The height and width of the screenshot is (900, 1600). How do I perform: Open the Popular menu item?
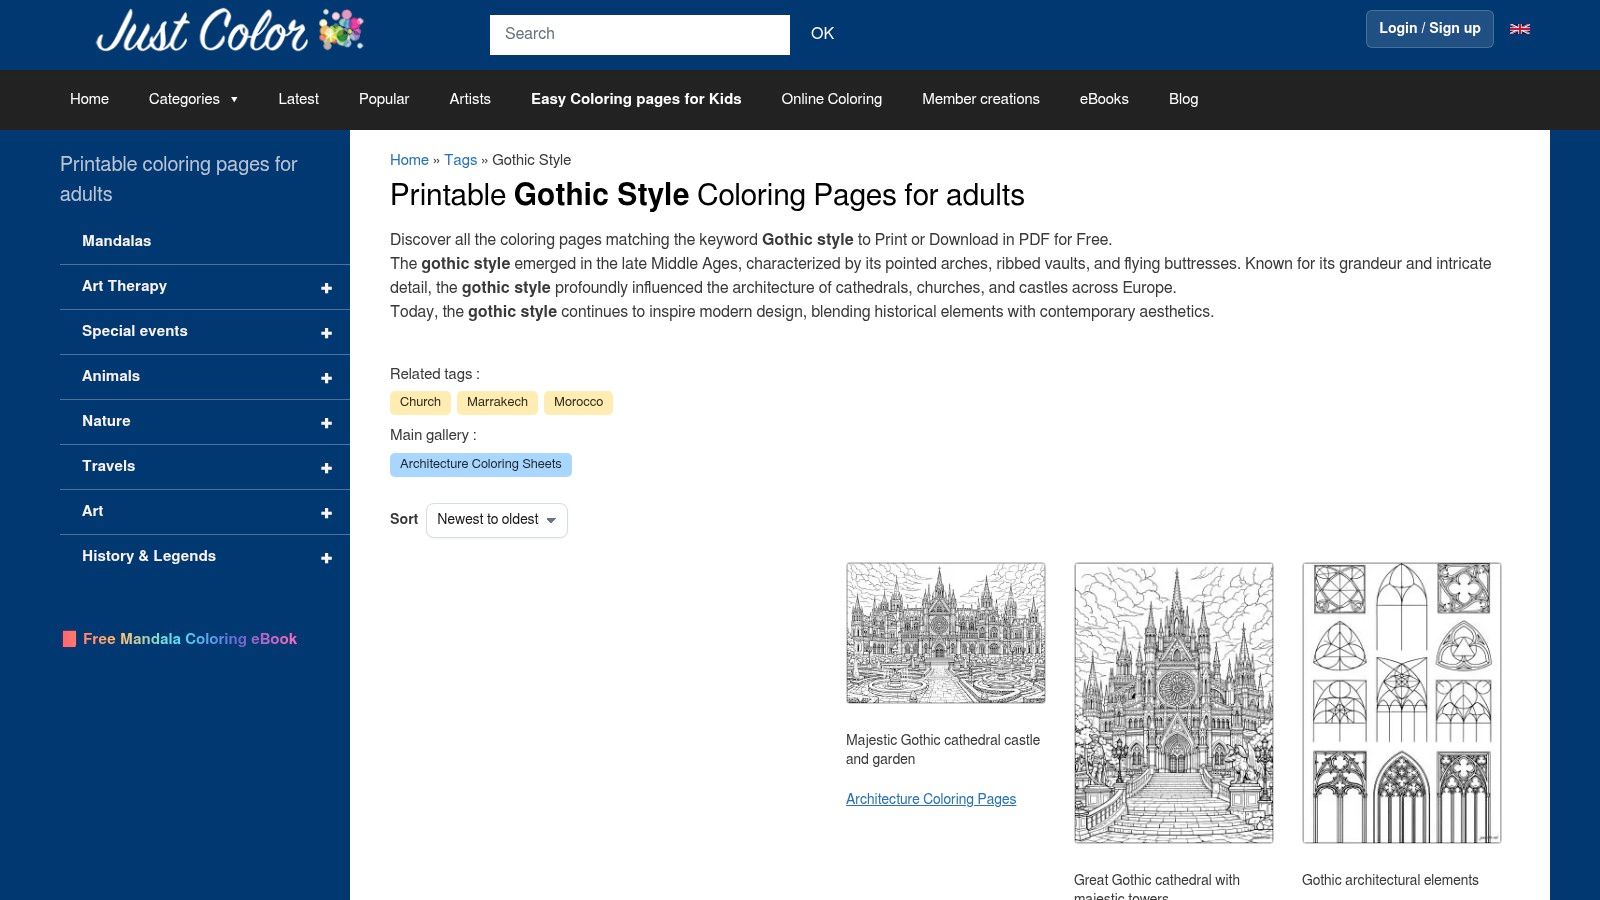[x=384, y=99]
